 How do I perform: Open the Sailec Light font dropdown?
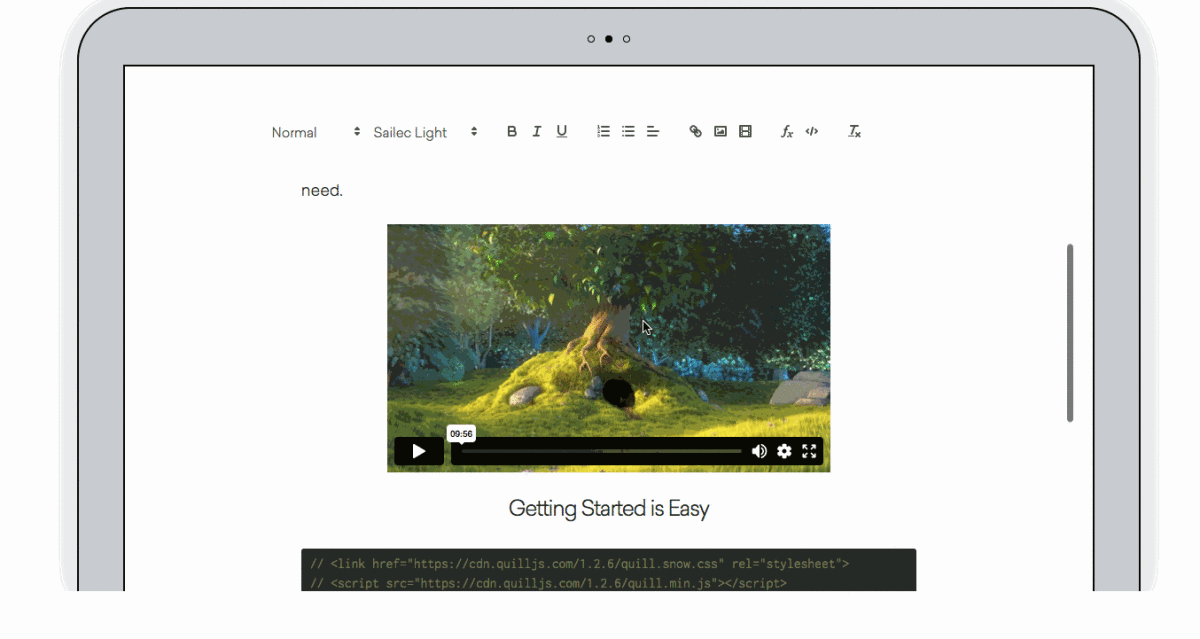[x=425, y=132]
